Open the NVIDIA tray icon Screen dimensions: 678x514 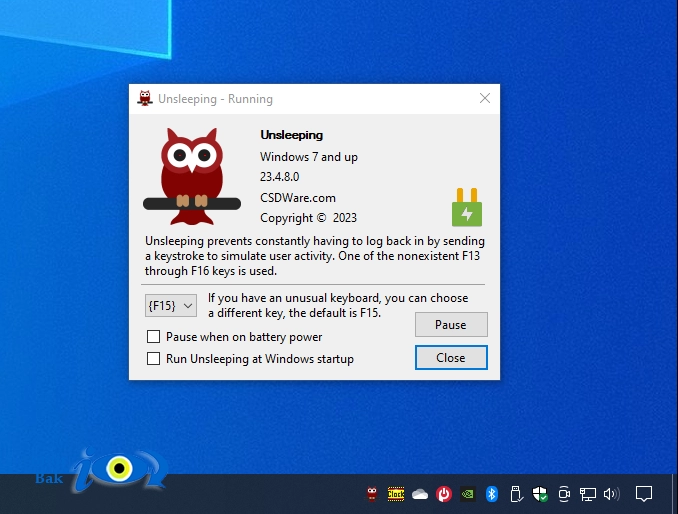click(x=467, y=494)
